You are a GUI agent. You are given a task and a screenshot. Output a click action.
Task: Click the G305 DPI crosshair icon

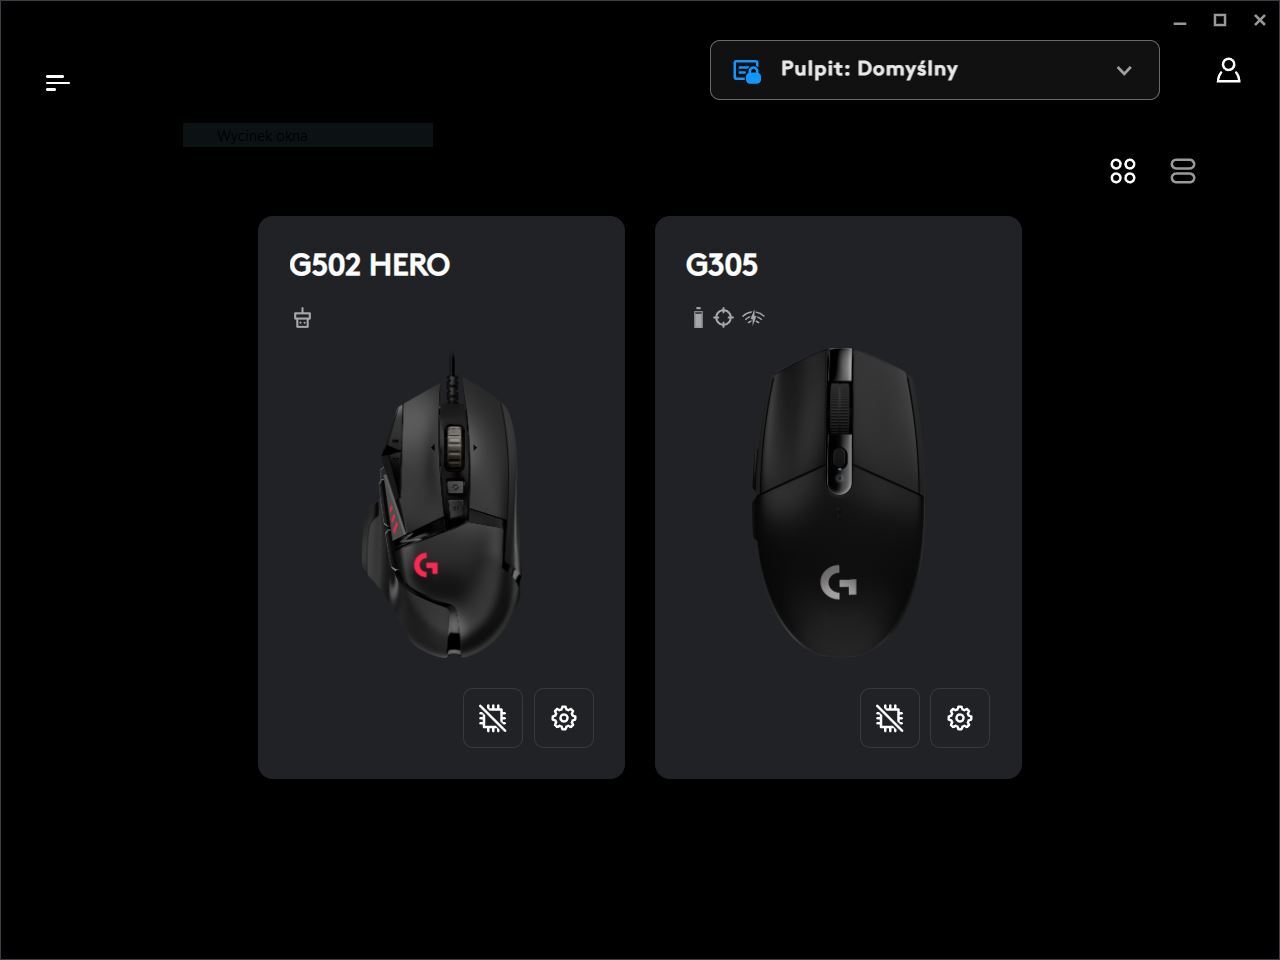pos(724,318)
